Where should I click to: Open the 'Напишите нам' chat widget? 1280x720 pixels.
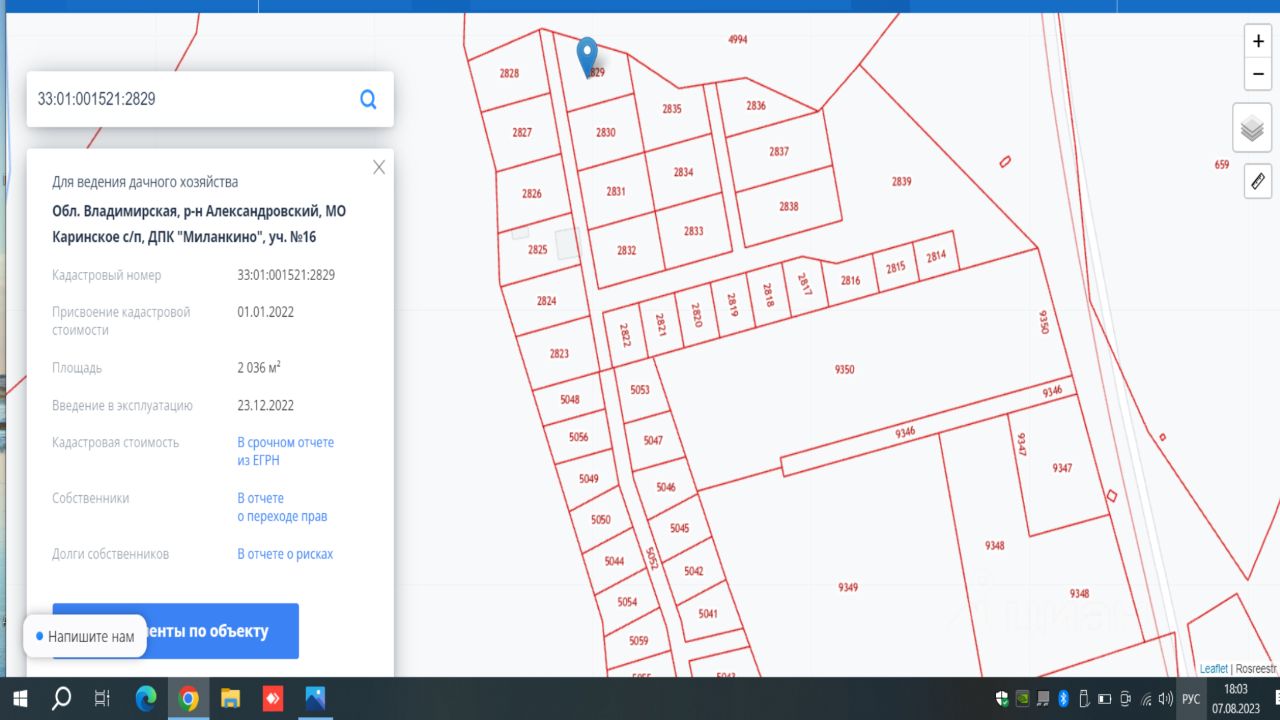(85, 636)
